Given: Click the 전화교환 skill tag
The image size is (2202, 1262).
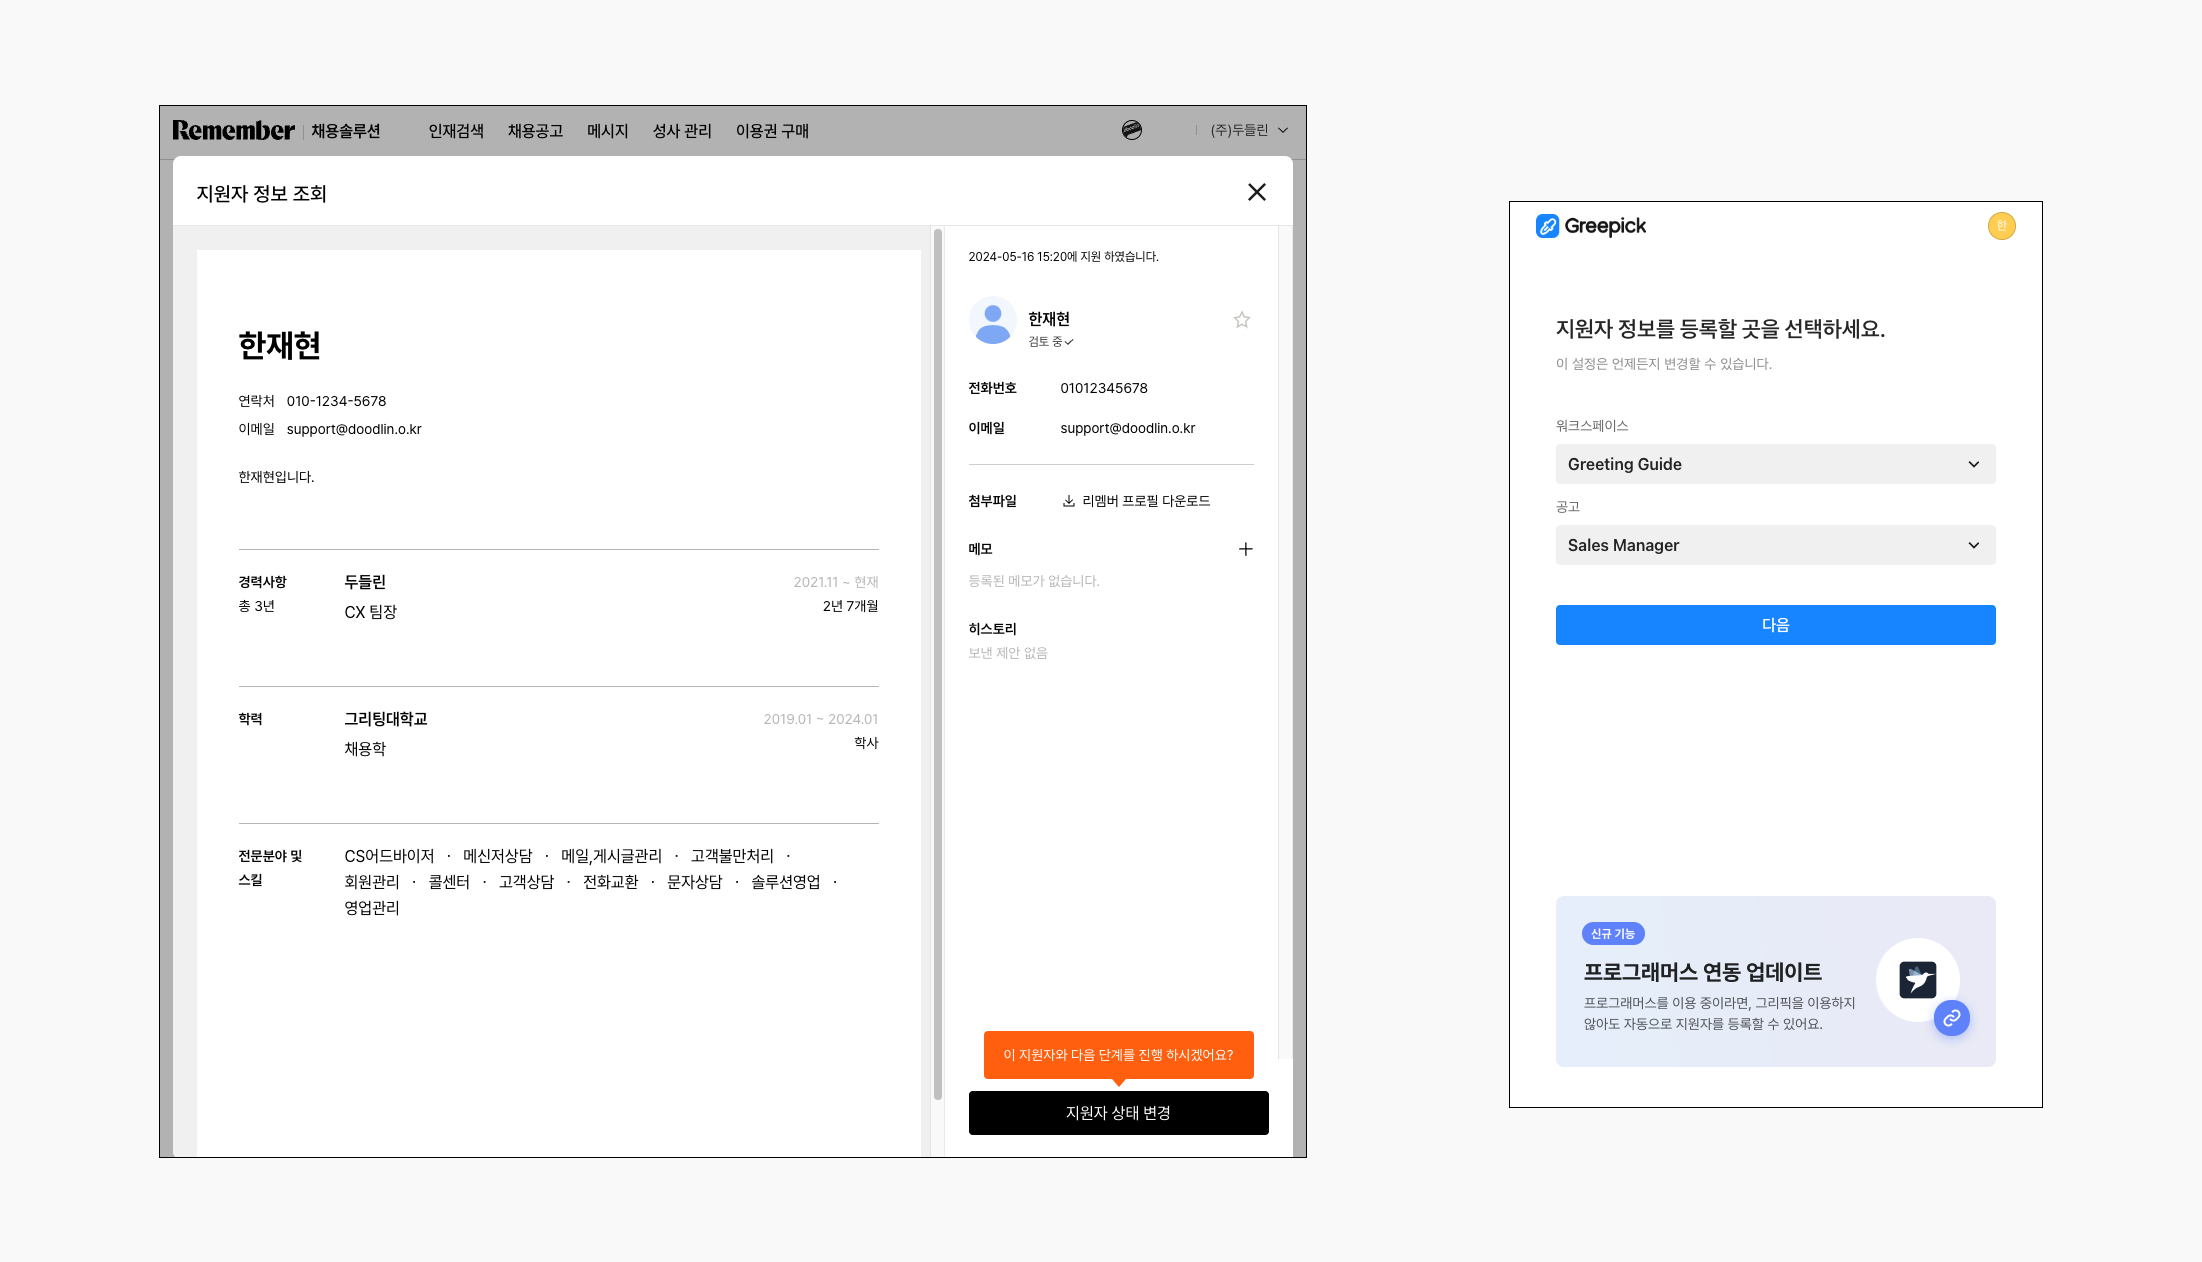Looking at the screenshot, I should click(610, 882).
